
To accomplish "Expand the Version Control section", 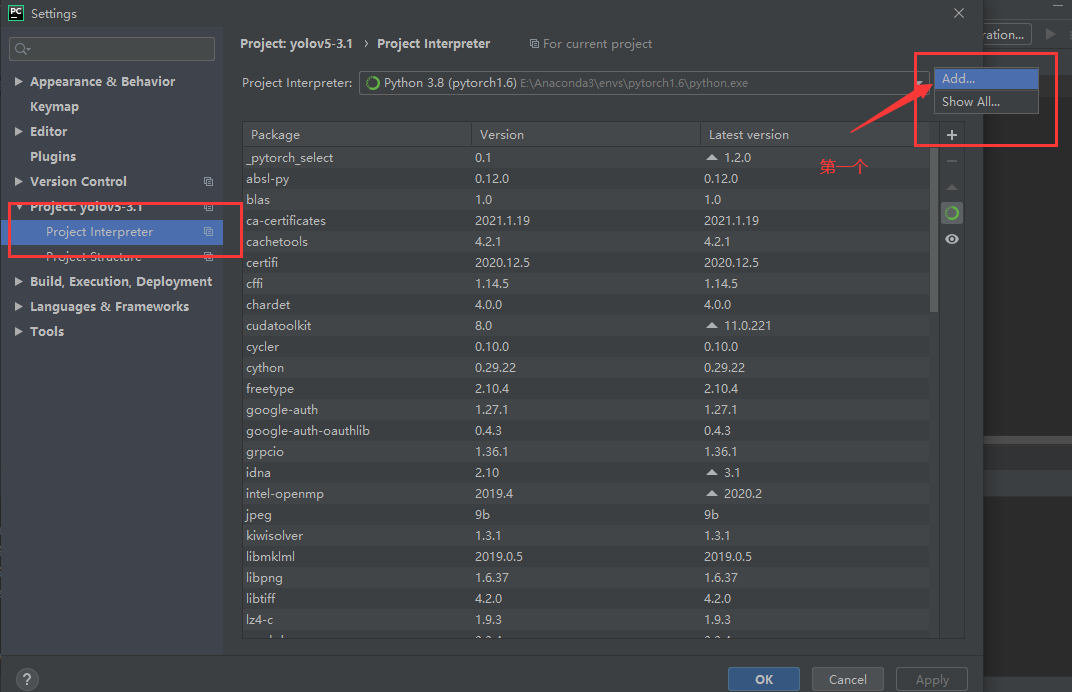I will [x=18, y=181].
